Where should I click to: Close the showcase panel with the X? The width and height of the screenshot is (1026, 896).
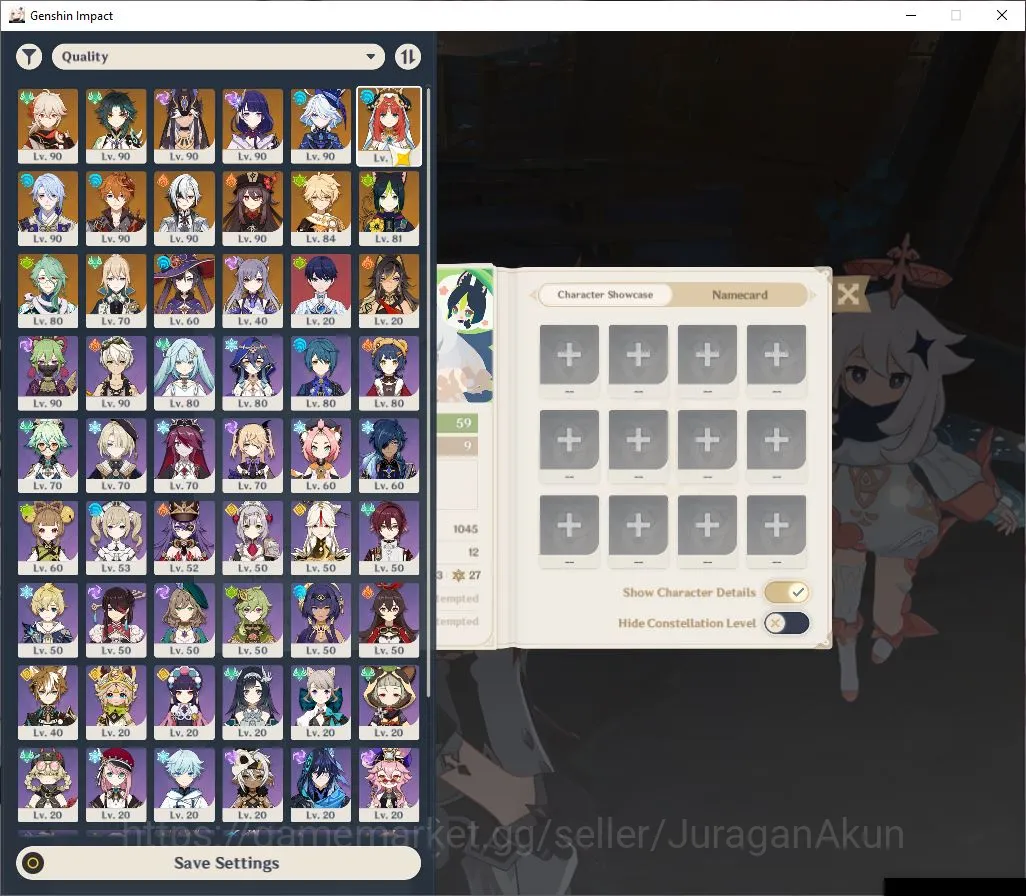click(848, 294)
